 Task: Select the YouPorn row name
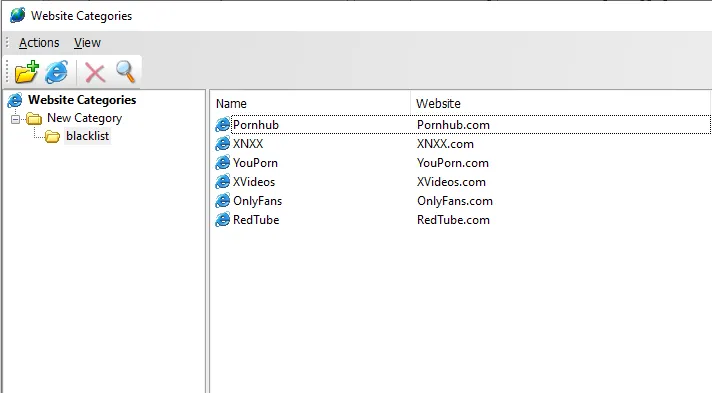255,163
